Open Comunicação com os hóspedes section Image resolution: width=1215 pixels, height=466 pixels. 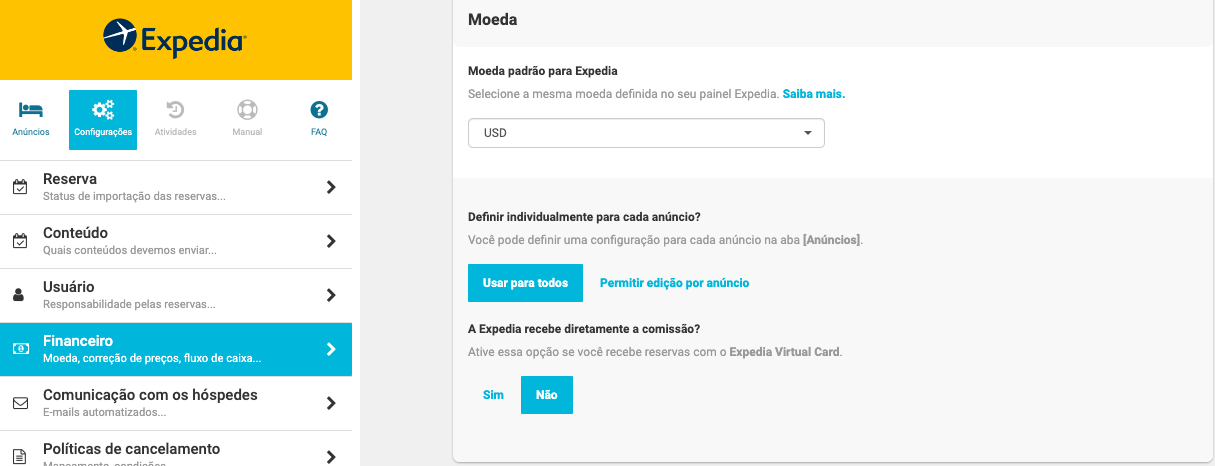(176, 403)
